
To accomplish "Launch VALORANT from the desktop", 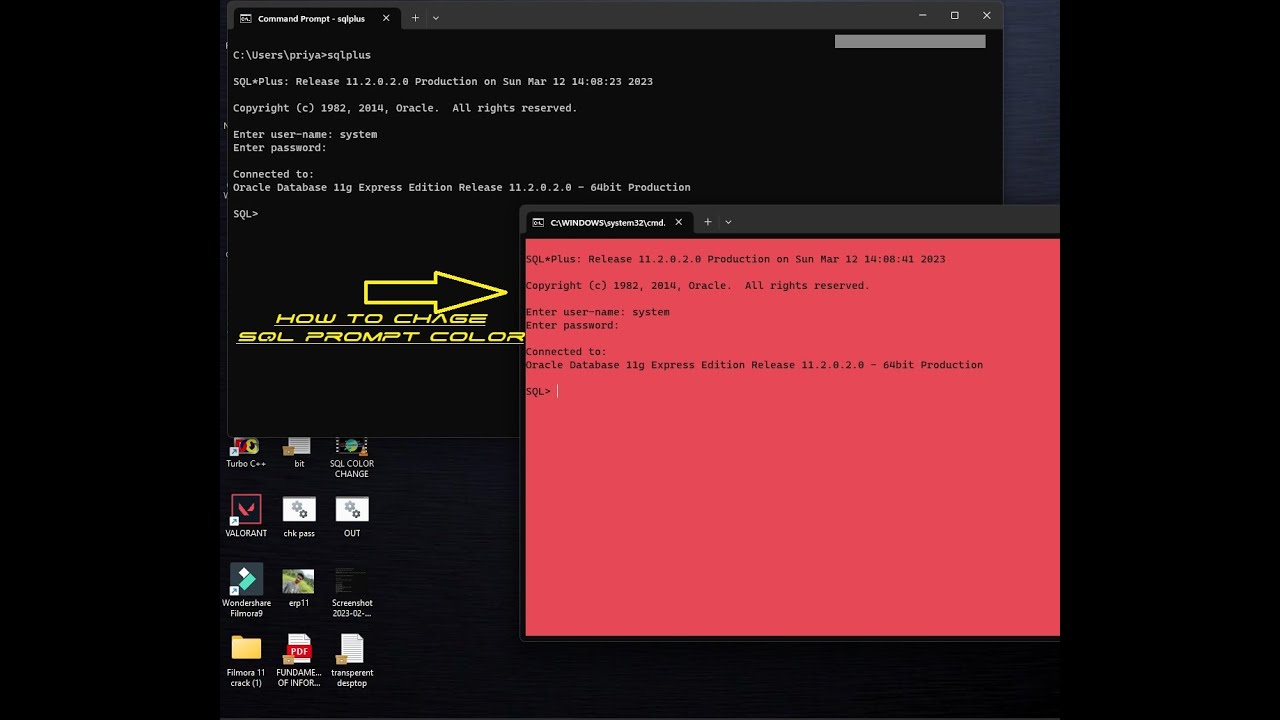I will point(246,516).
